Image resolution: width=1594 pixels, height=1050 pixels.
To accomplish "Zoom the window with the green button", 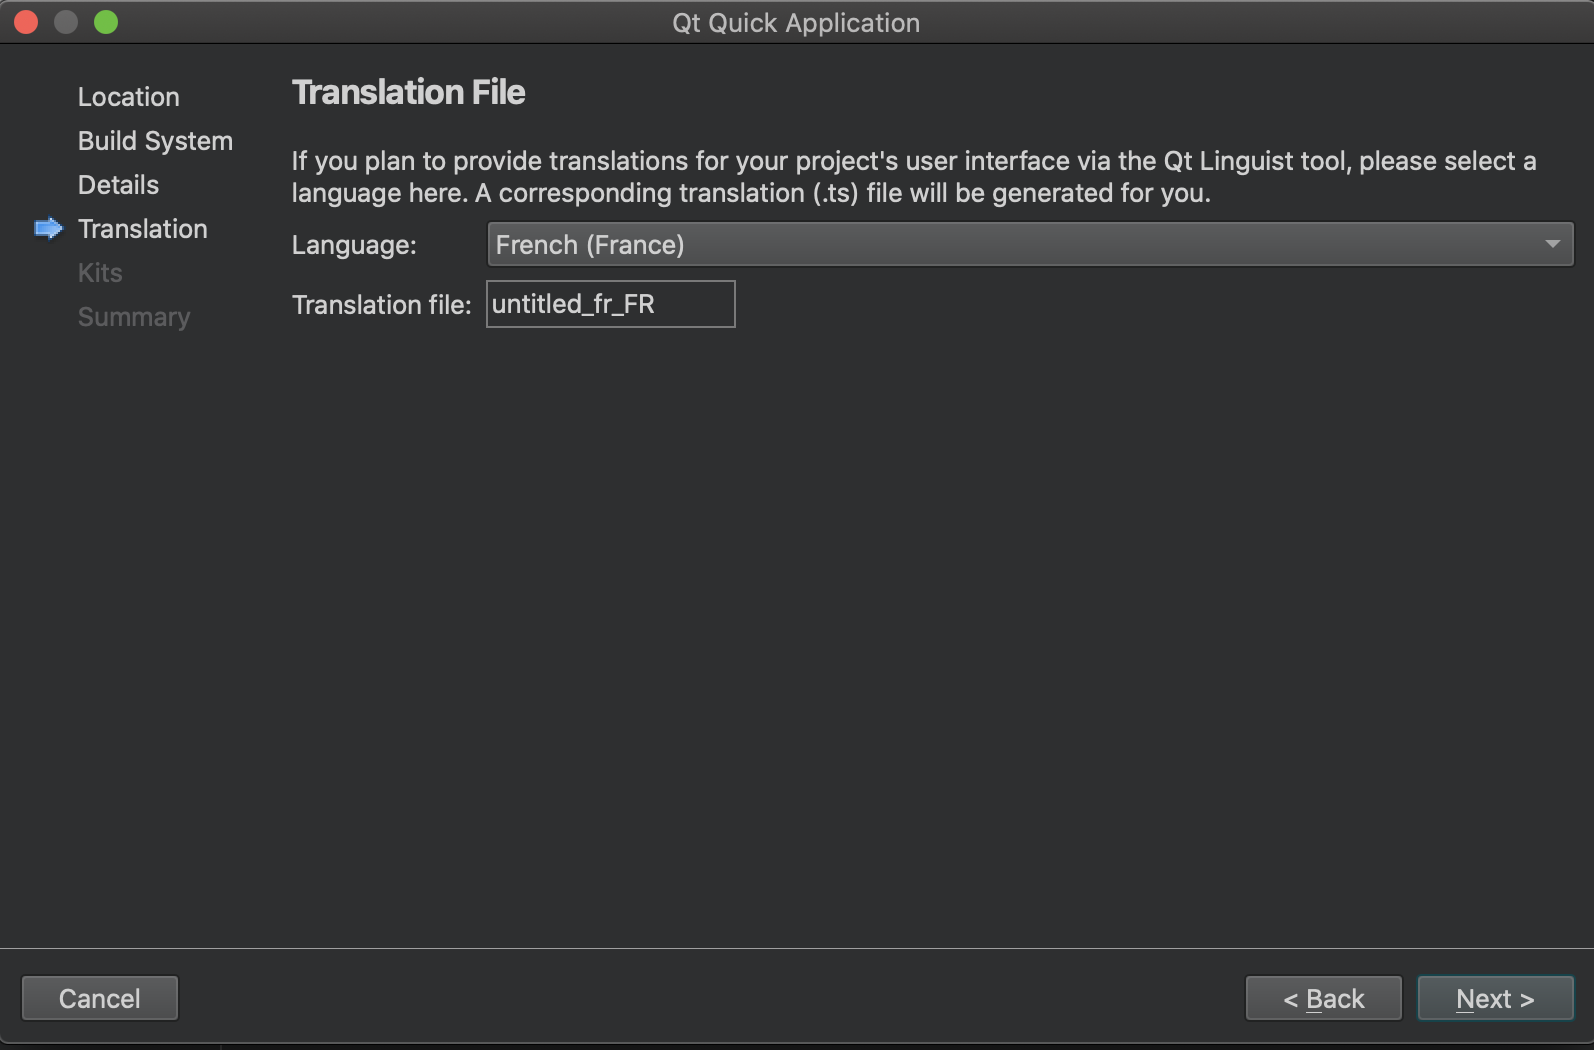I will pos(106,22).
